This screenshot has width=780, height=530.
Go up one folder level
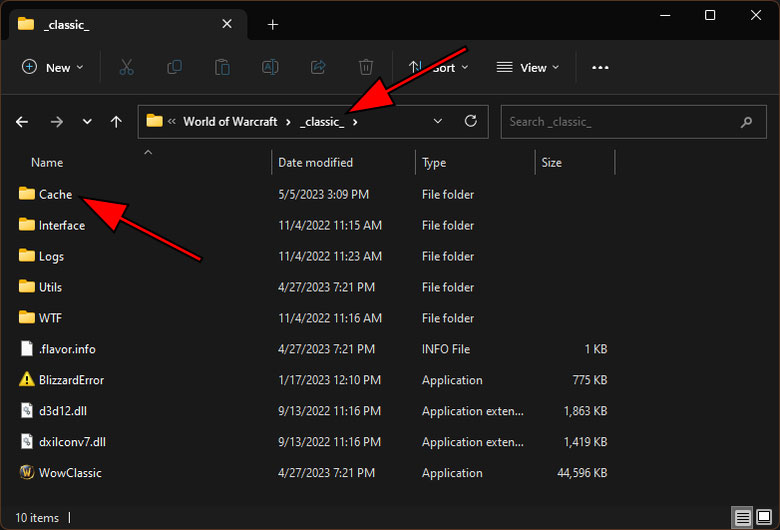[116, 121]
